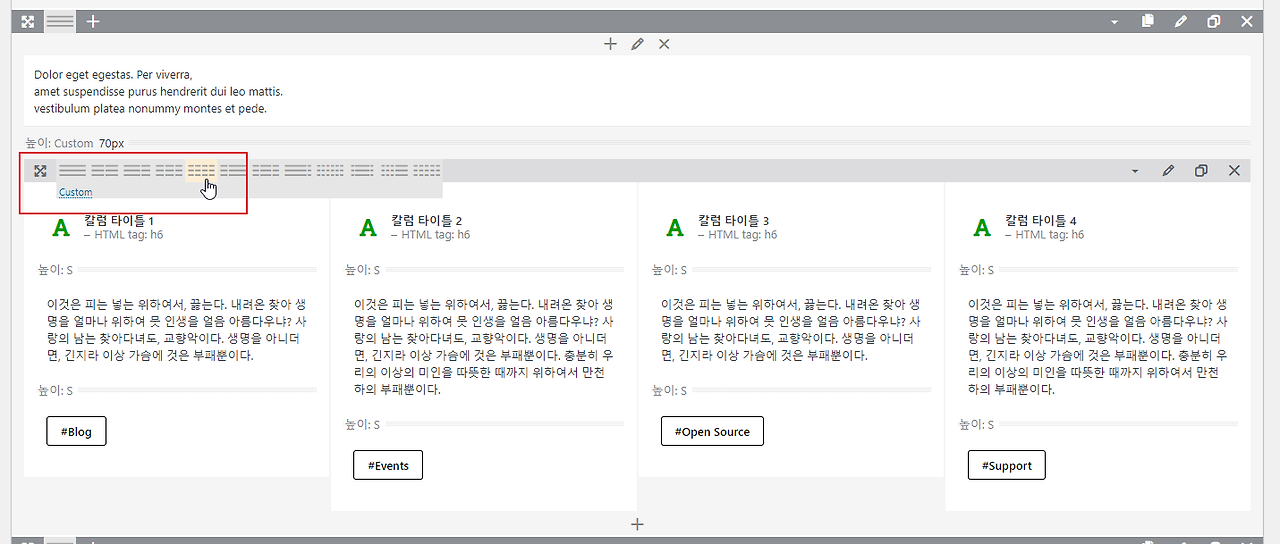This screenshot has height=544, width=1280.
Task: Choose the two equal columns layout
Action: (x=105, y=171)
